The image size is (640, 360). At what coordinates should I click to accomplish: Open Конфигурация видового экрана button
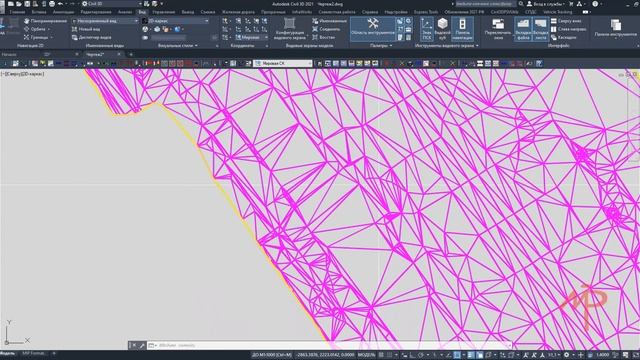289,29
